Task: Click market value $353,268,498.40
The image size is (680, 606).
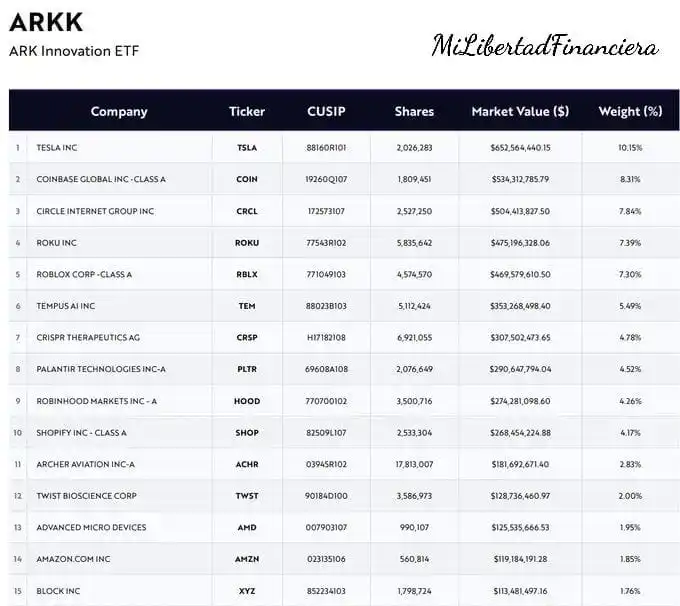Action: 520,306
